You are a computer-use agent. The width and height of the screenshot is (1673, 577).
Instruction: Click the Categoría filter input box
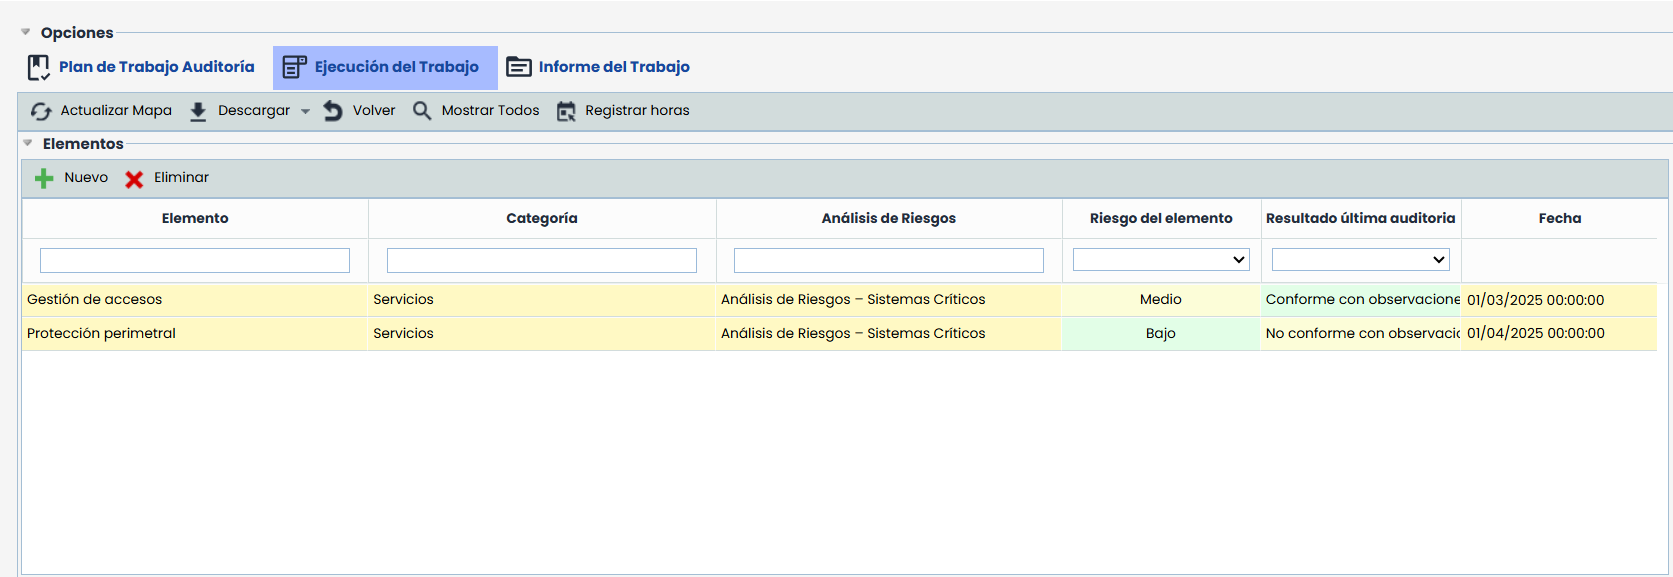click(x=541, y=261)
